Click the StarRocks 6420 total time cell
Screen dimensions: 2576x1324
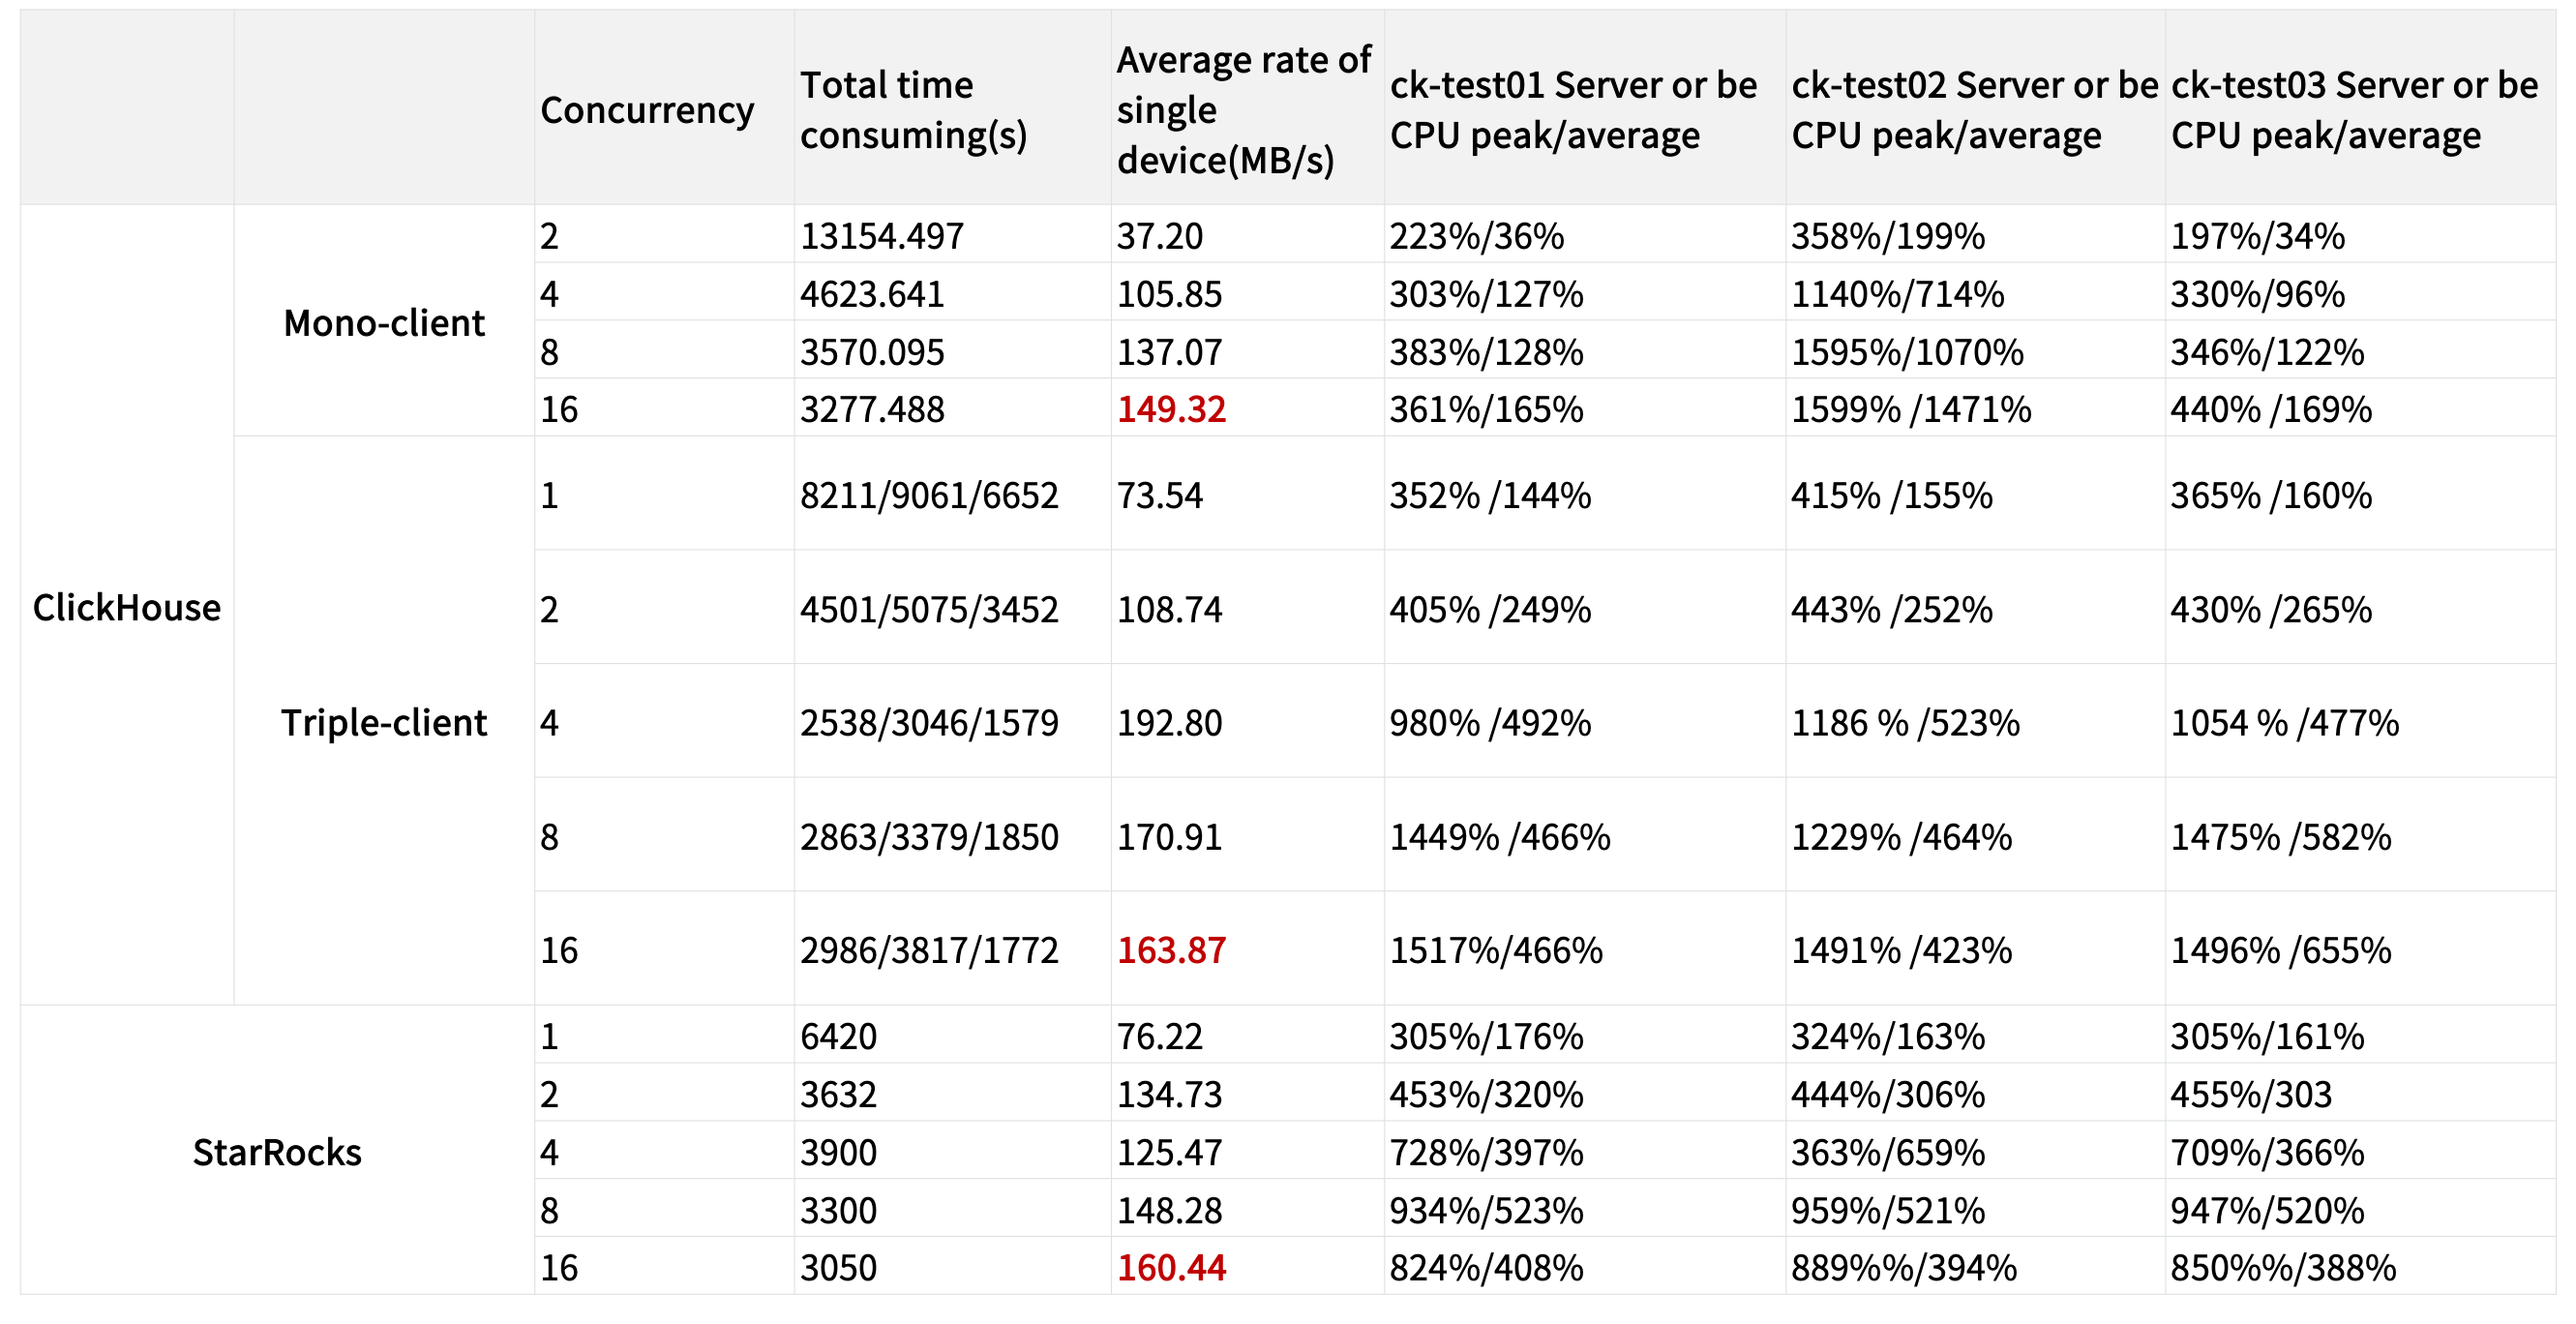pyautogui.click(x=952, y=1035)
